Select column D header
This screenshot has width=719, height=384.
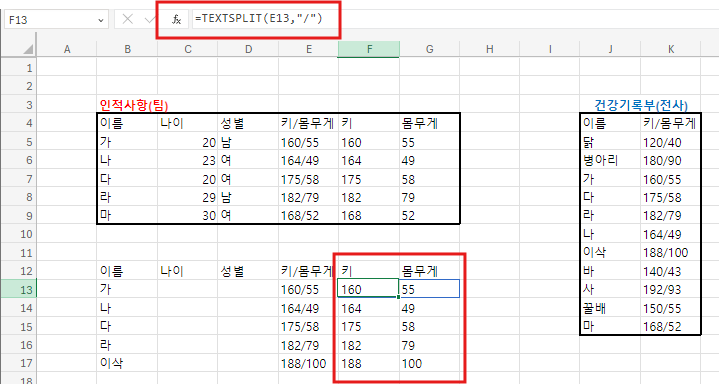(249, 50)
